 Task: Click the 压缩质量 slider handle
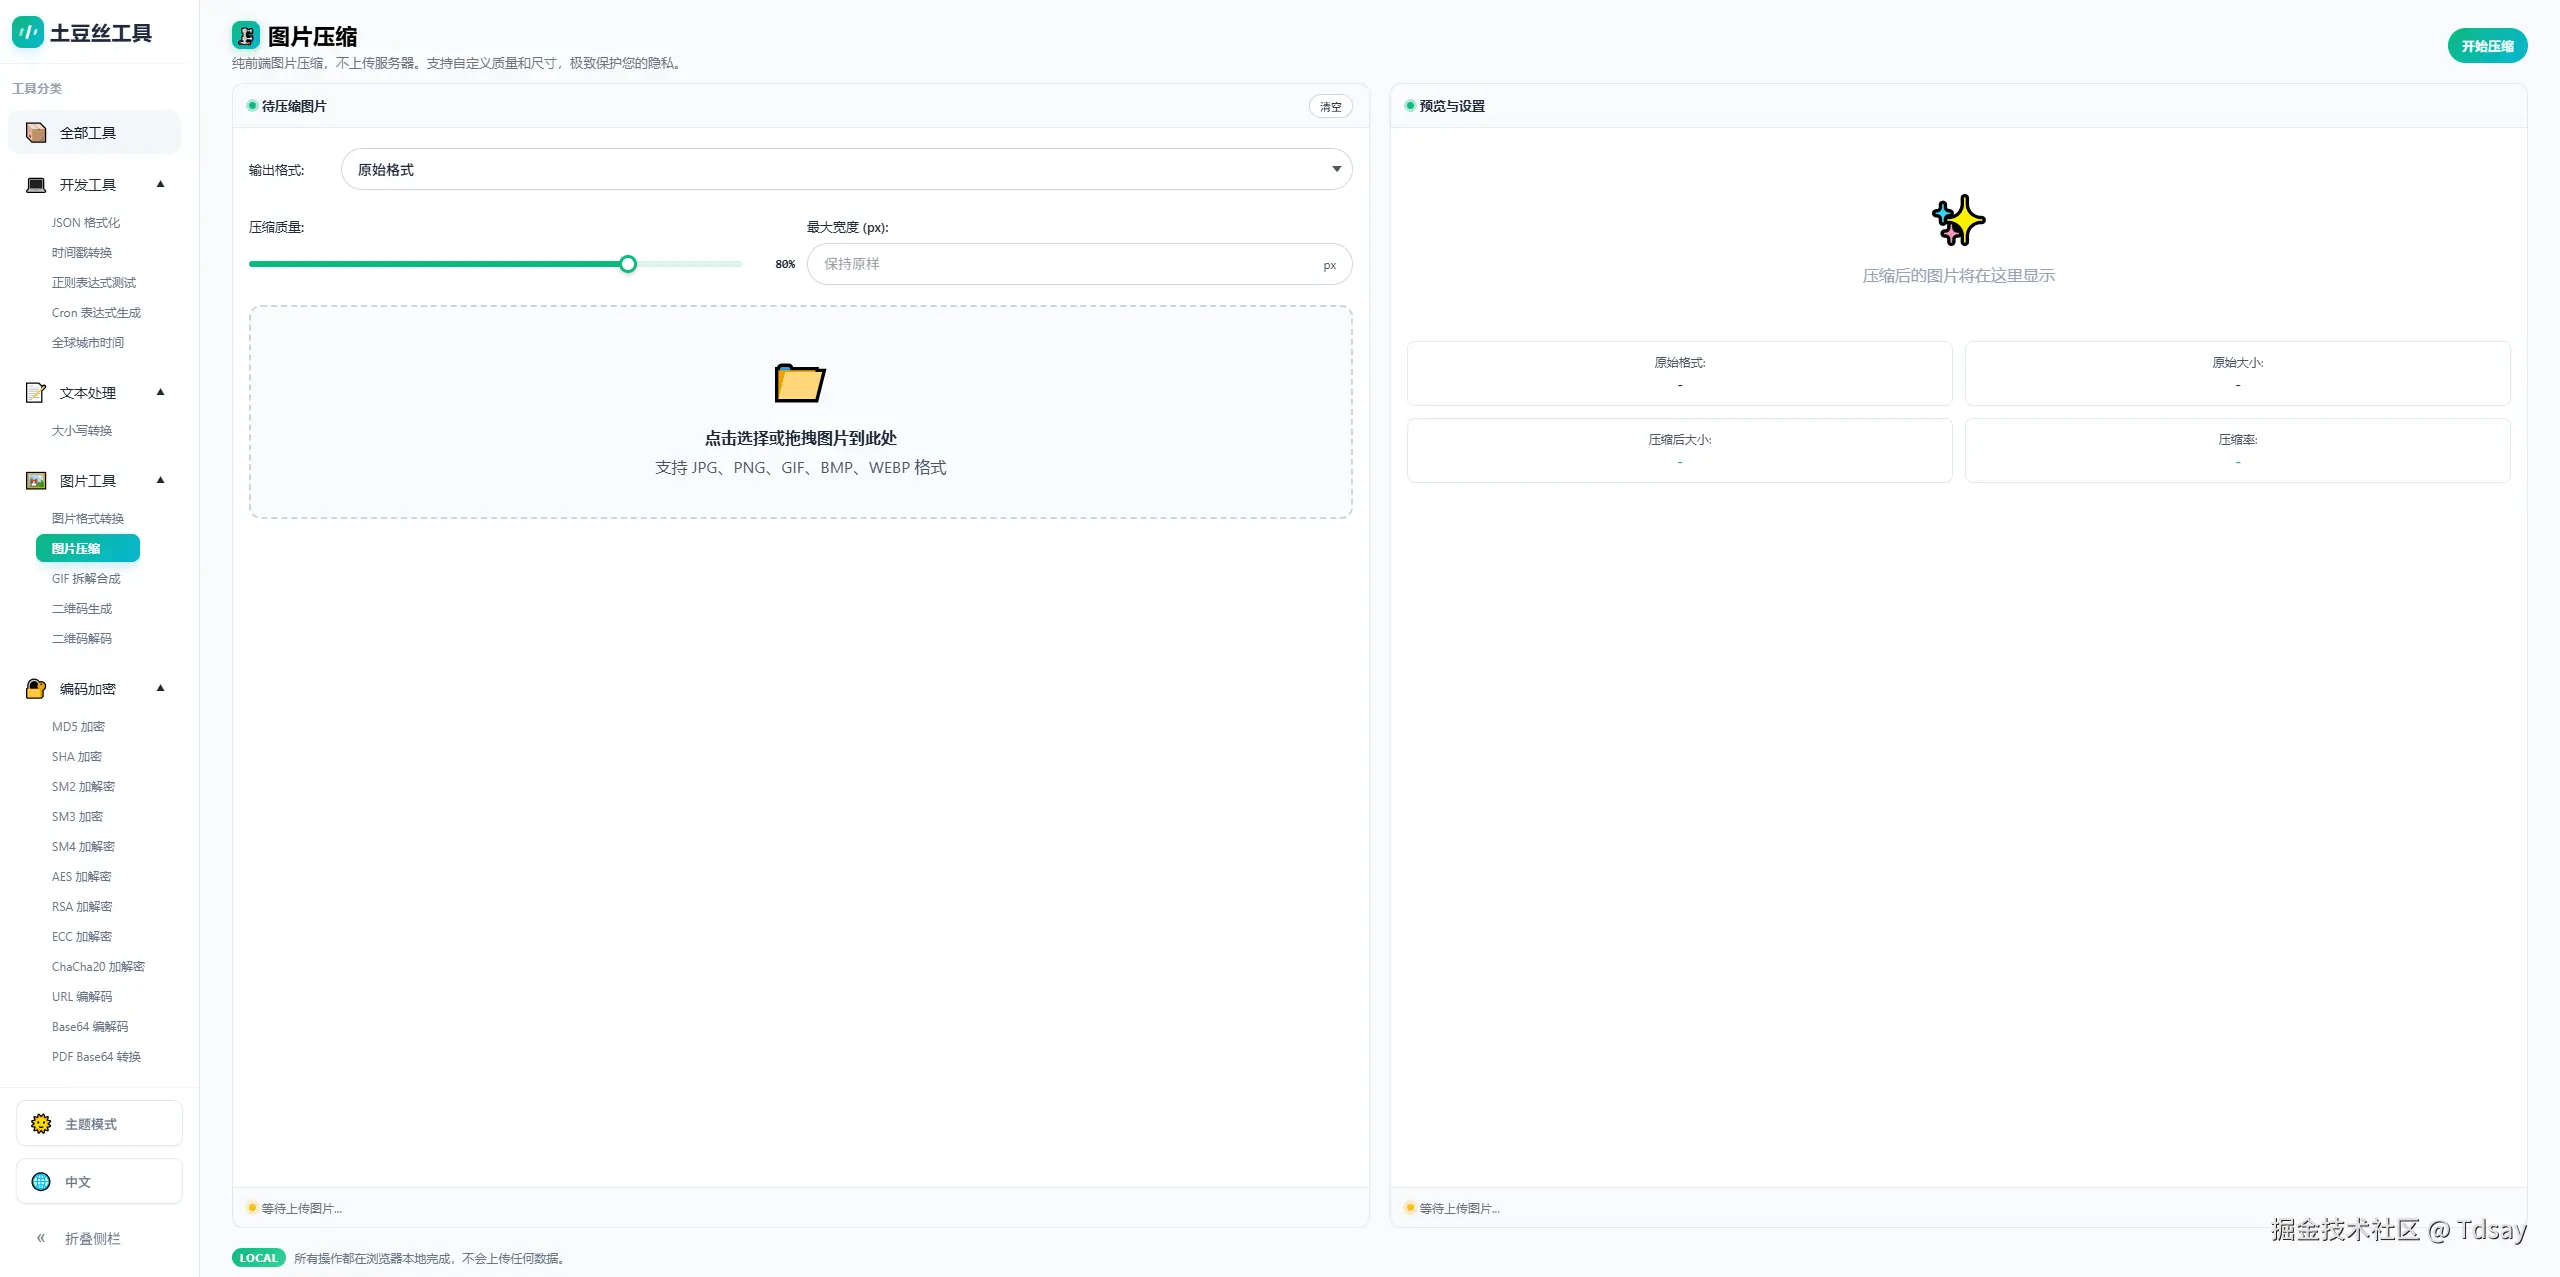coord(628,265)
